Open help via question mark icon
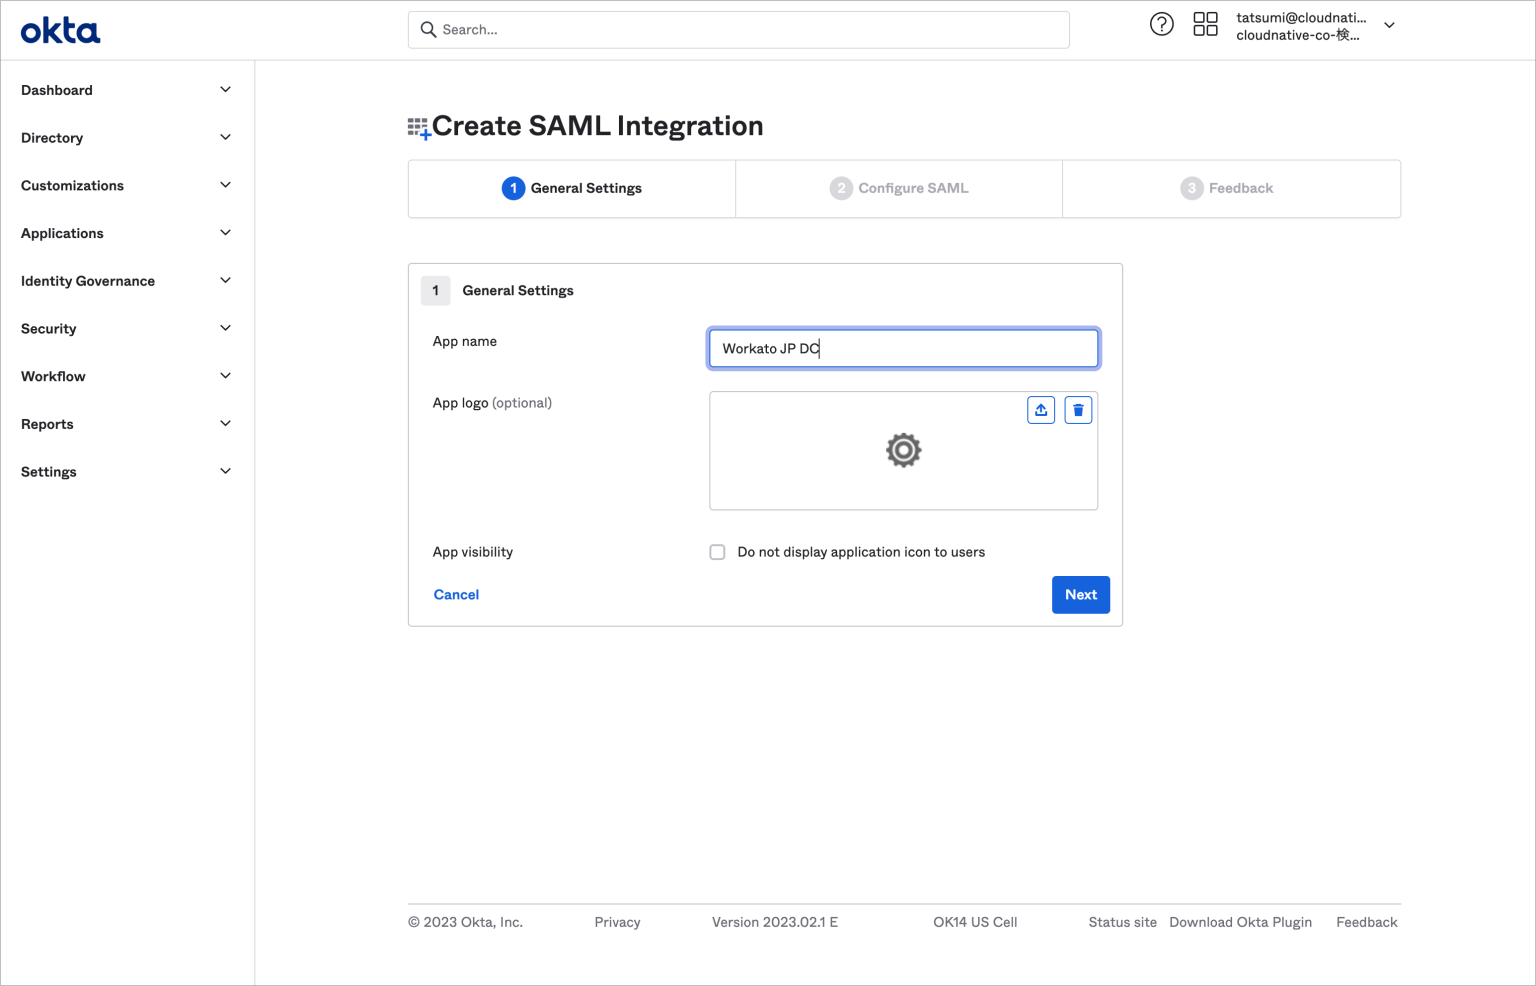Viewport: 1536px width, 986px height. (x=1161, y=23)
